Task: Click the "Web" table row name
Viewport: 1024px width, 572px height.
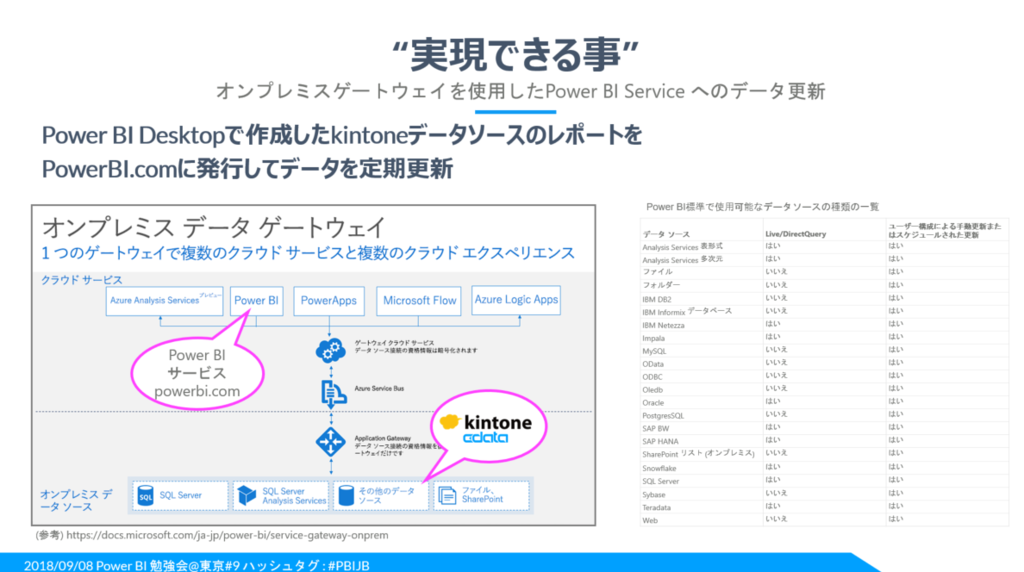Action: (x=650, y=520)
